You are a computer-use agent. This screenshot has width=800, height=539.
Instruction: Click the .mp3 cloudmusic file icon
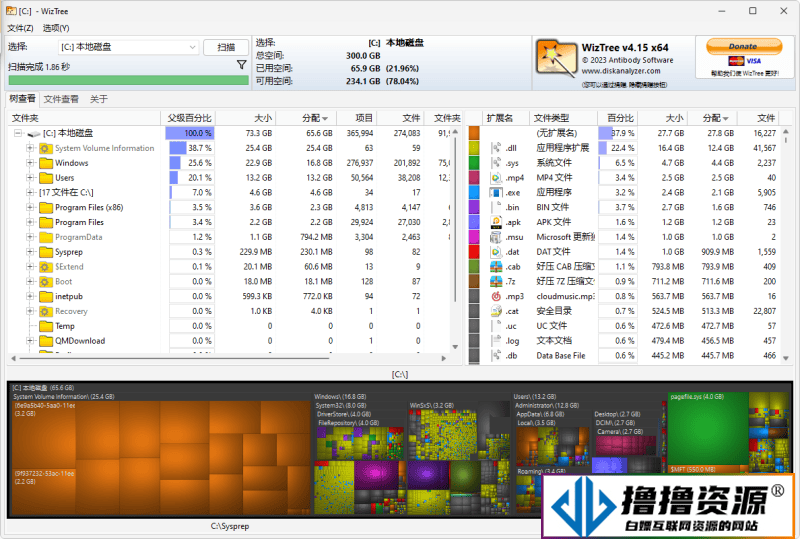tap(496, 296)
